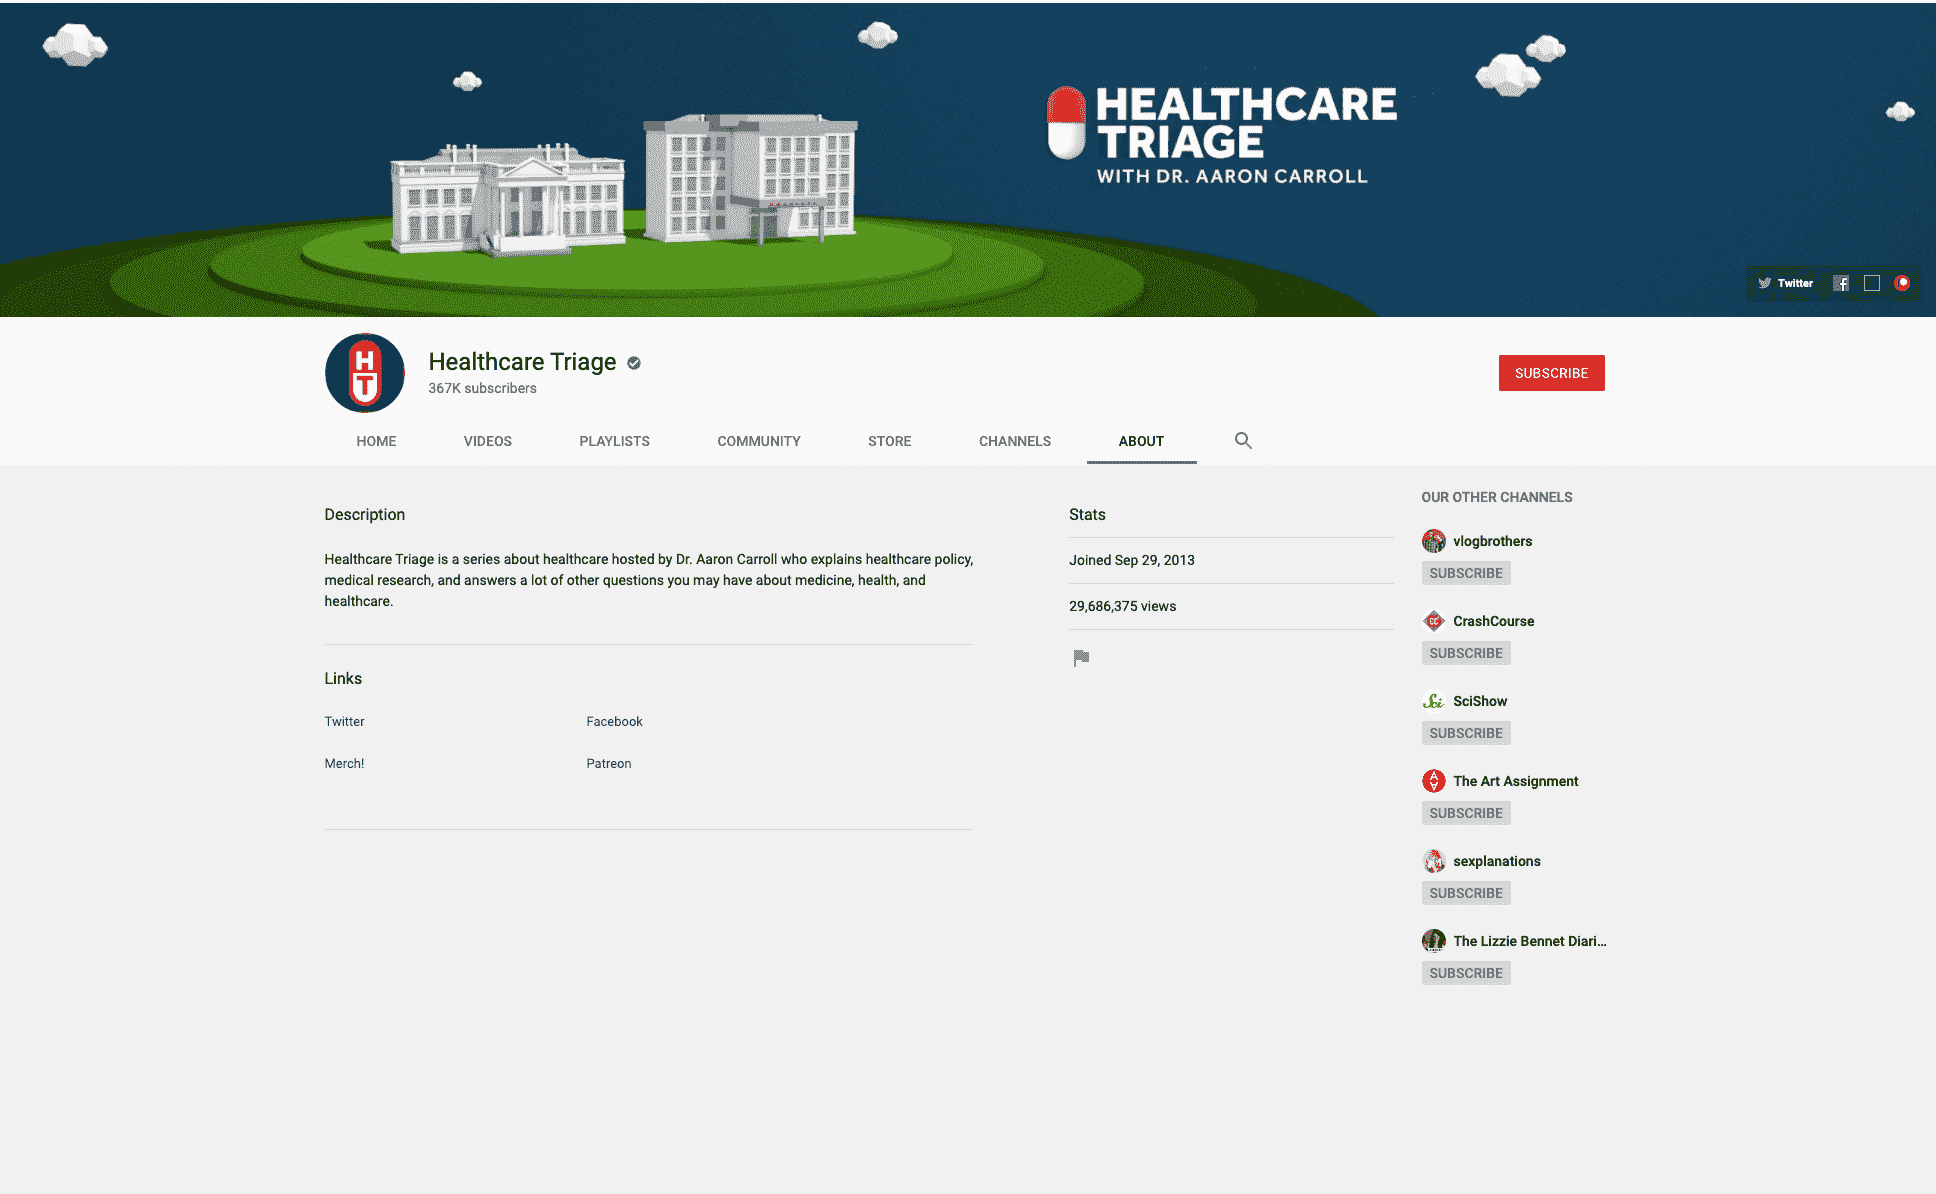Open the SciShow channel avatar
Viewport: 1936px width, 1194px height.
coord(1434,701)
